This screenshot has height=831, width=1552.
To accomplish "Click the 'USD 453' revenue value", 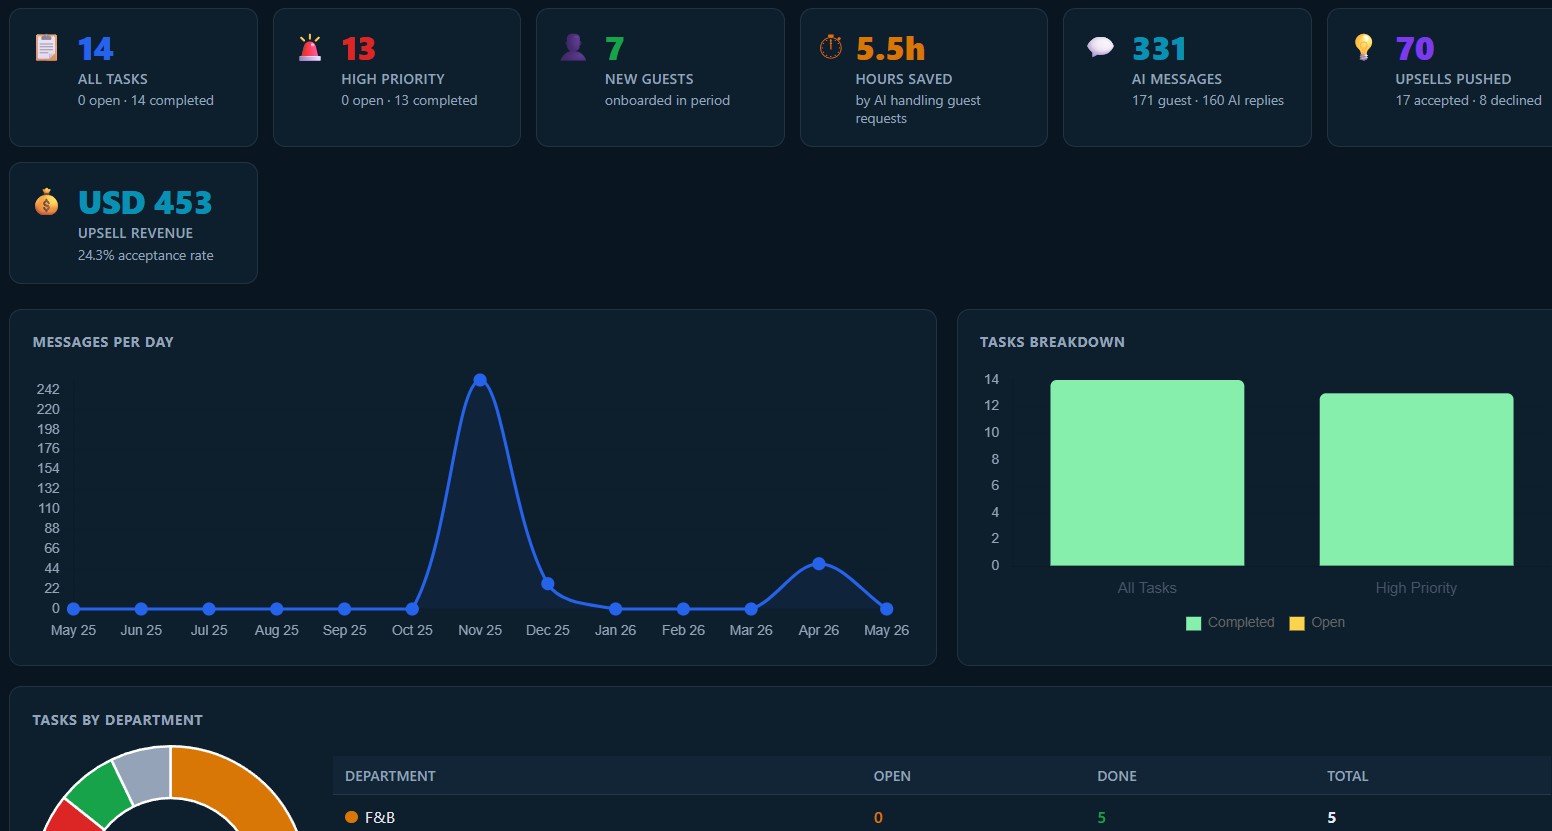I will click(x=145, y=203).
